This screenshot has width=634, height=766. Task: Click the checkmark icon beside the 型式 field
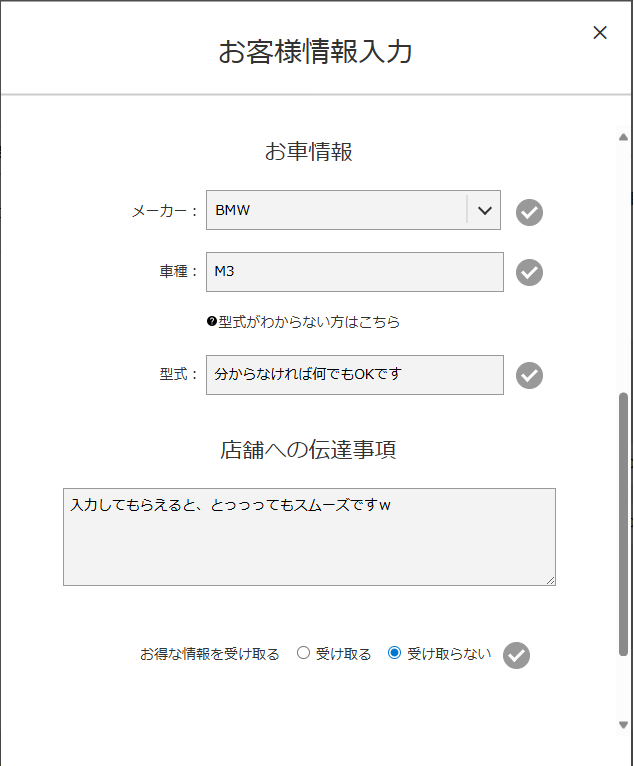529,375
